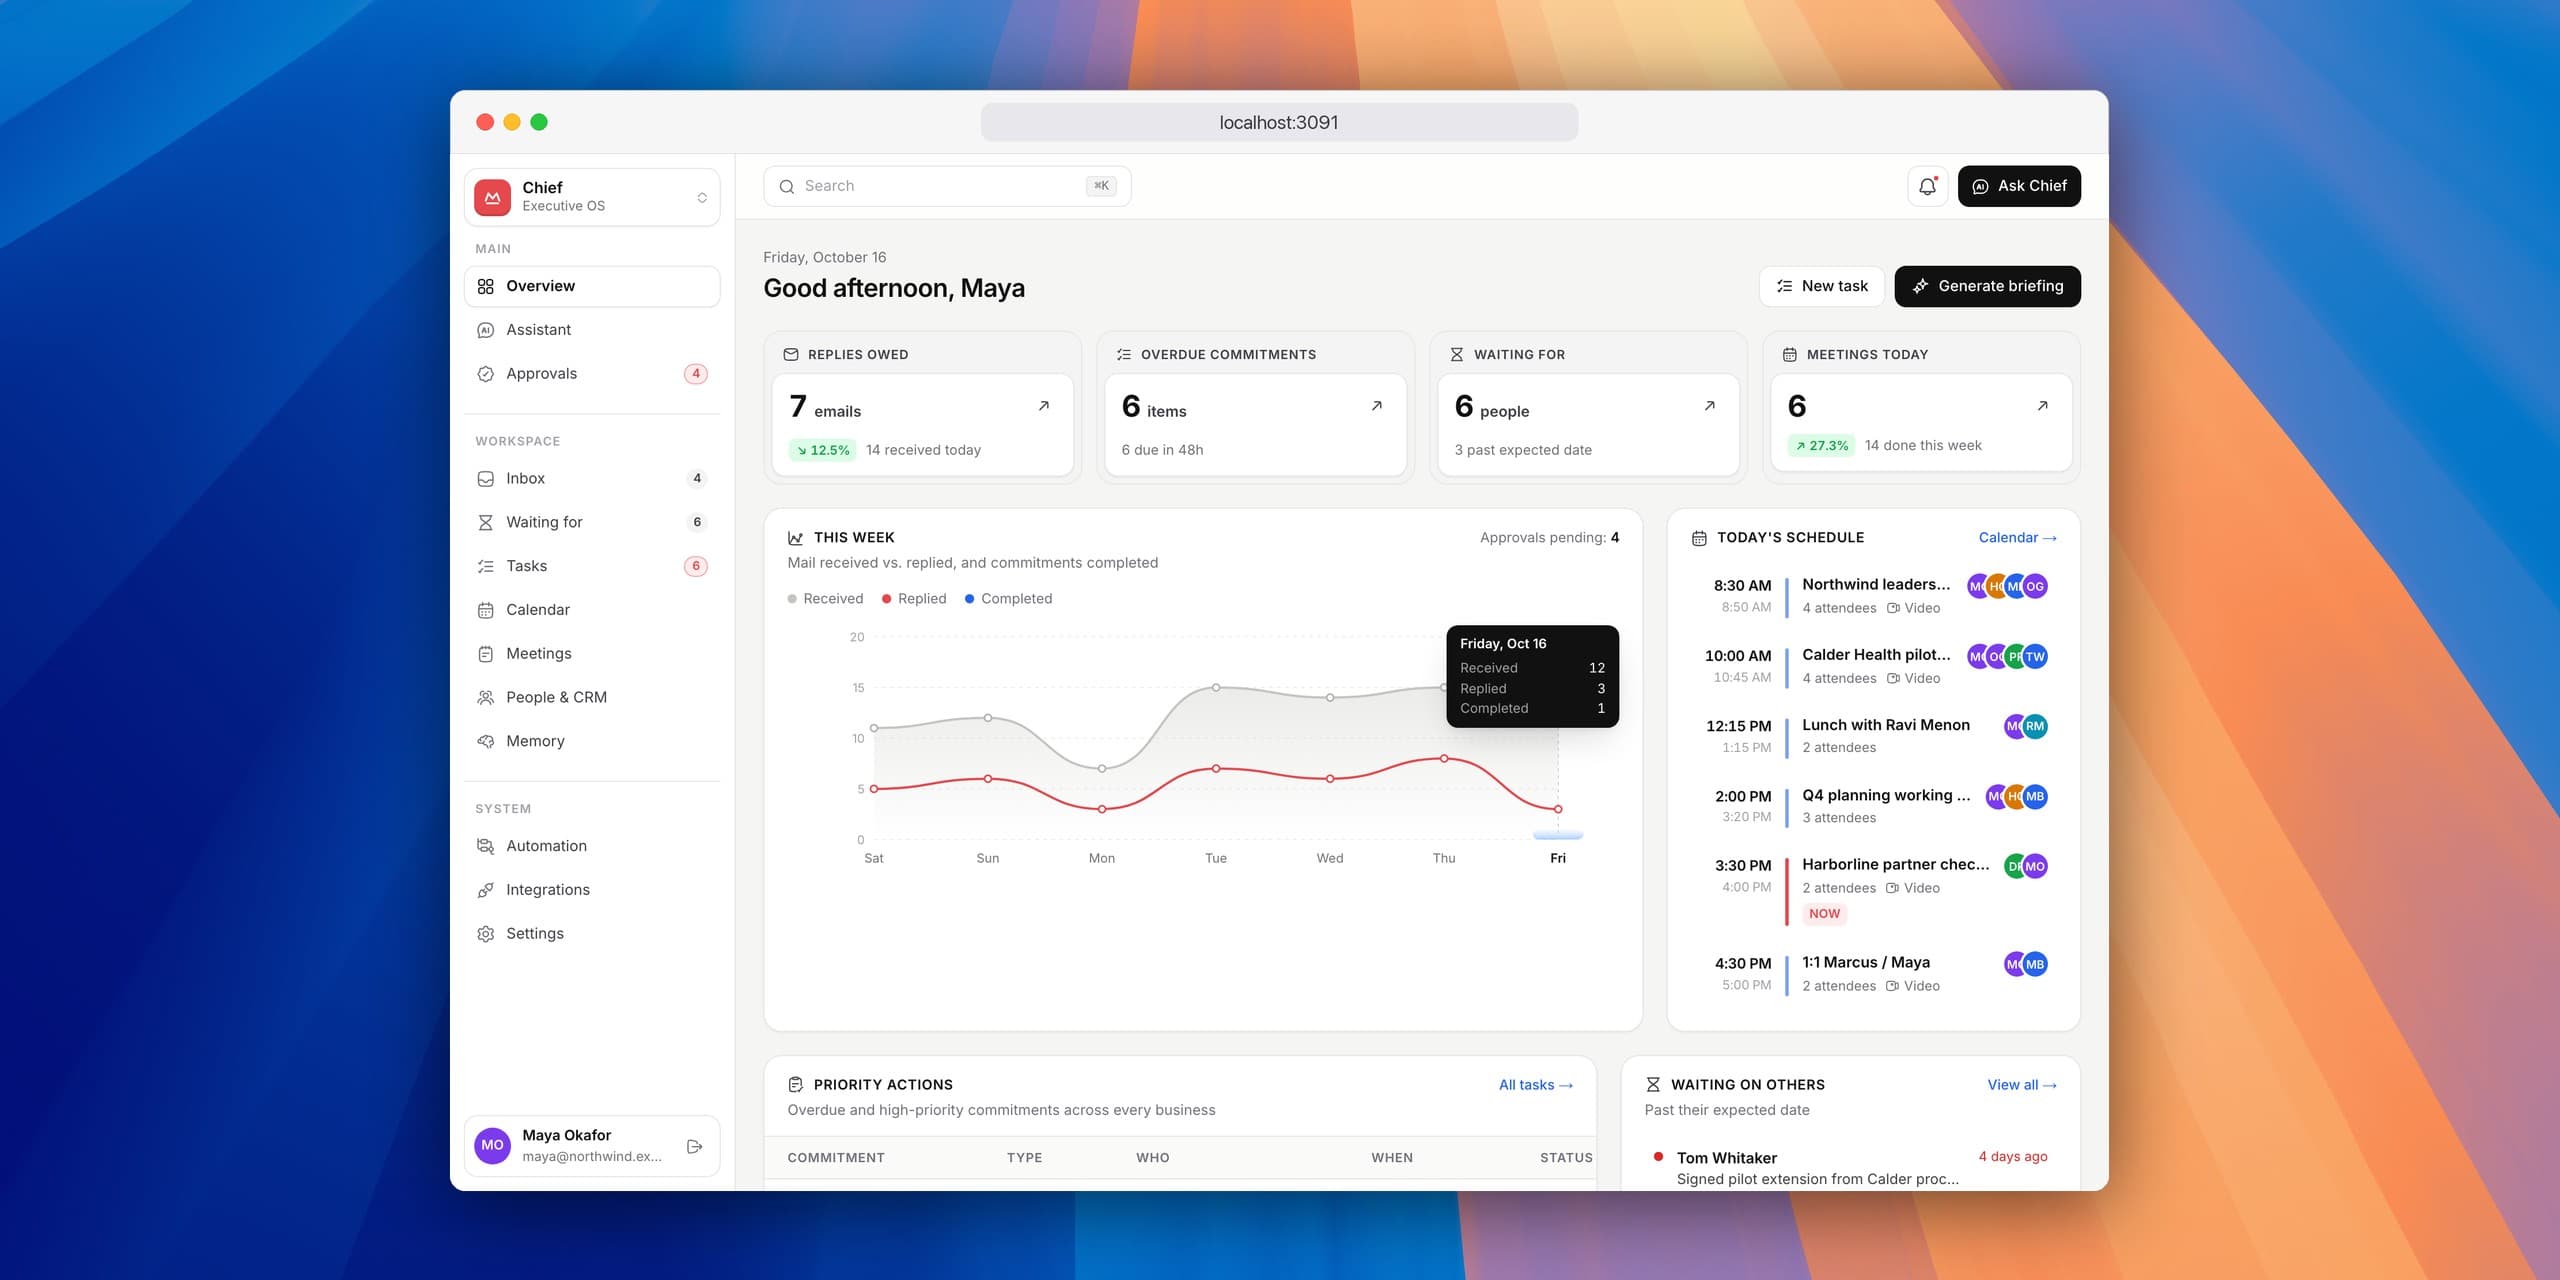Open the notifications bell icon

[1927, 186]
